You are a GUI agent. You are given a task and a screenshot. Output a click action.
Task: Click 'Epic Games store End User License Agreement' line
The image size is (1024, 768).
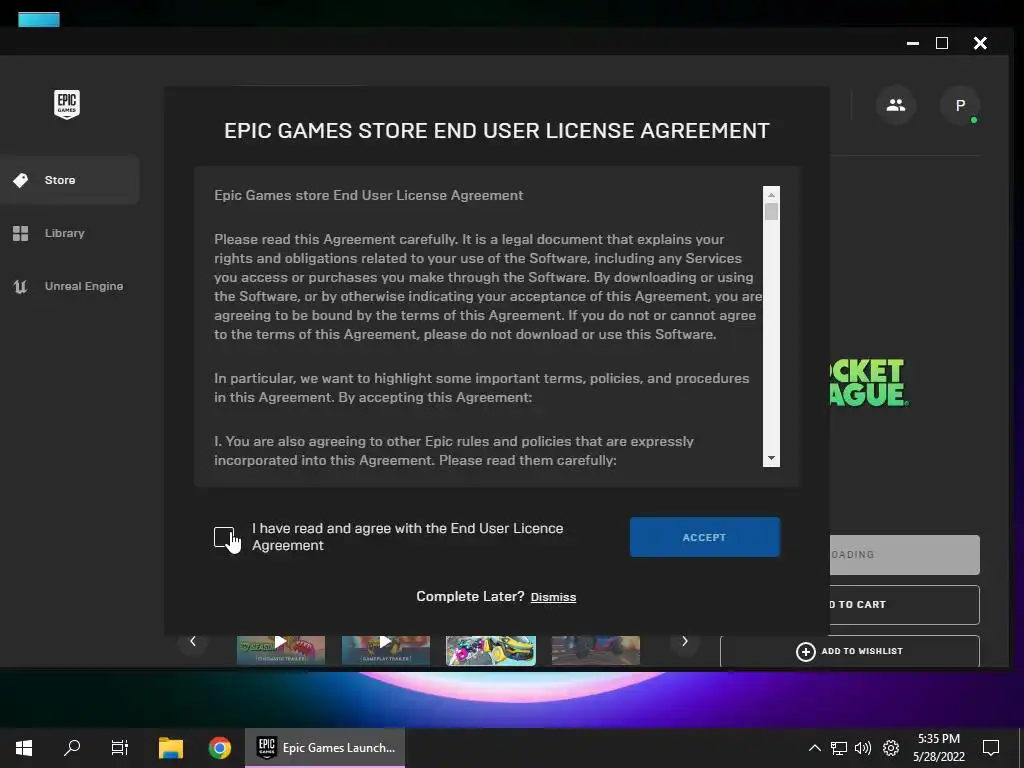click(368, 195)
